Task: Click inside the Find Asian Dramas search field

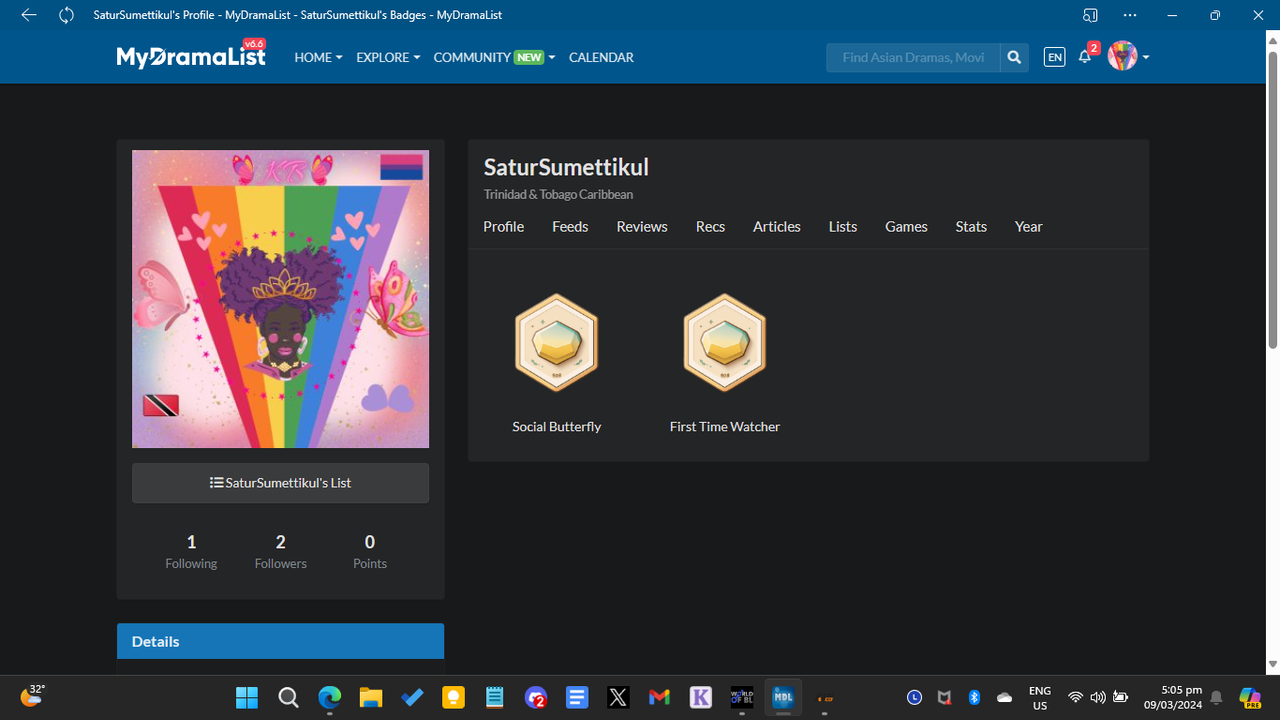Action: (x=912, y=57)
